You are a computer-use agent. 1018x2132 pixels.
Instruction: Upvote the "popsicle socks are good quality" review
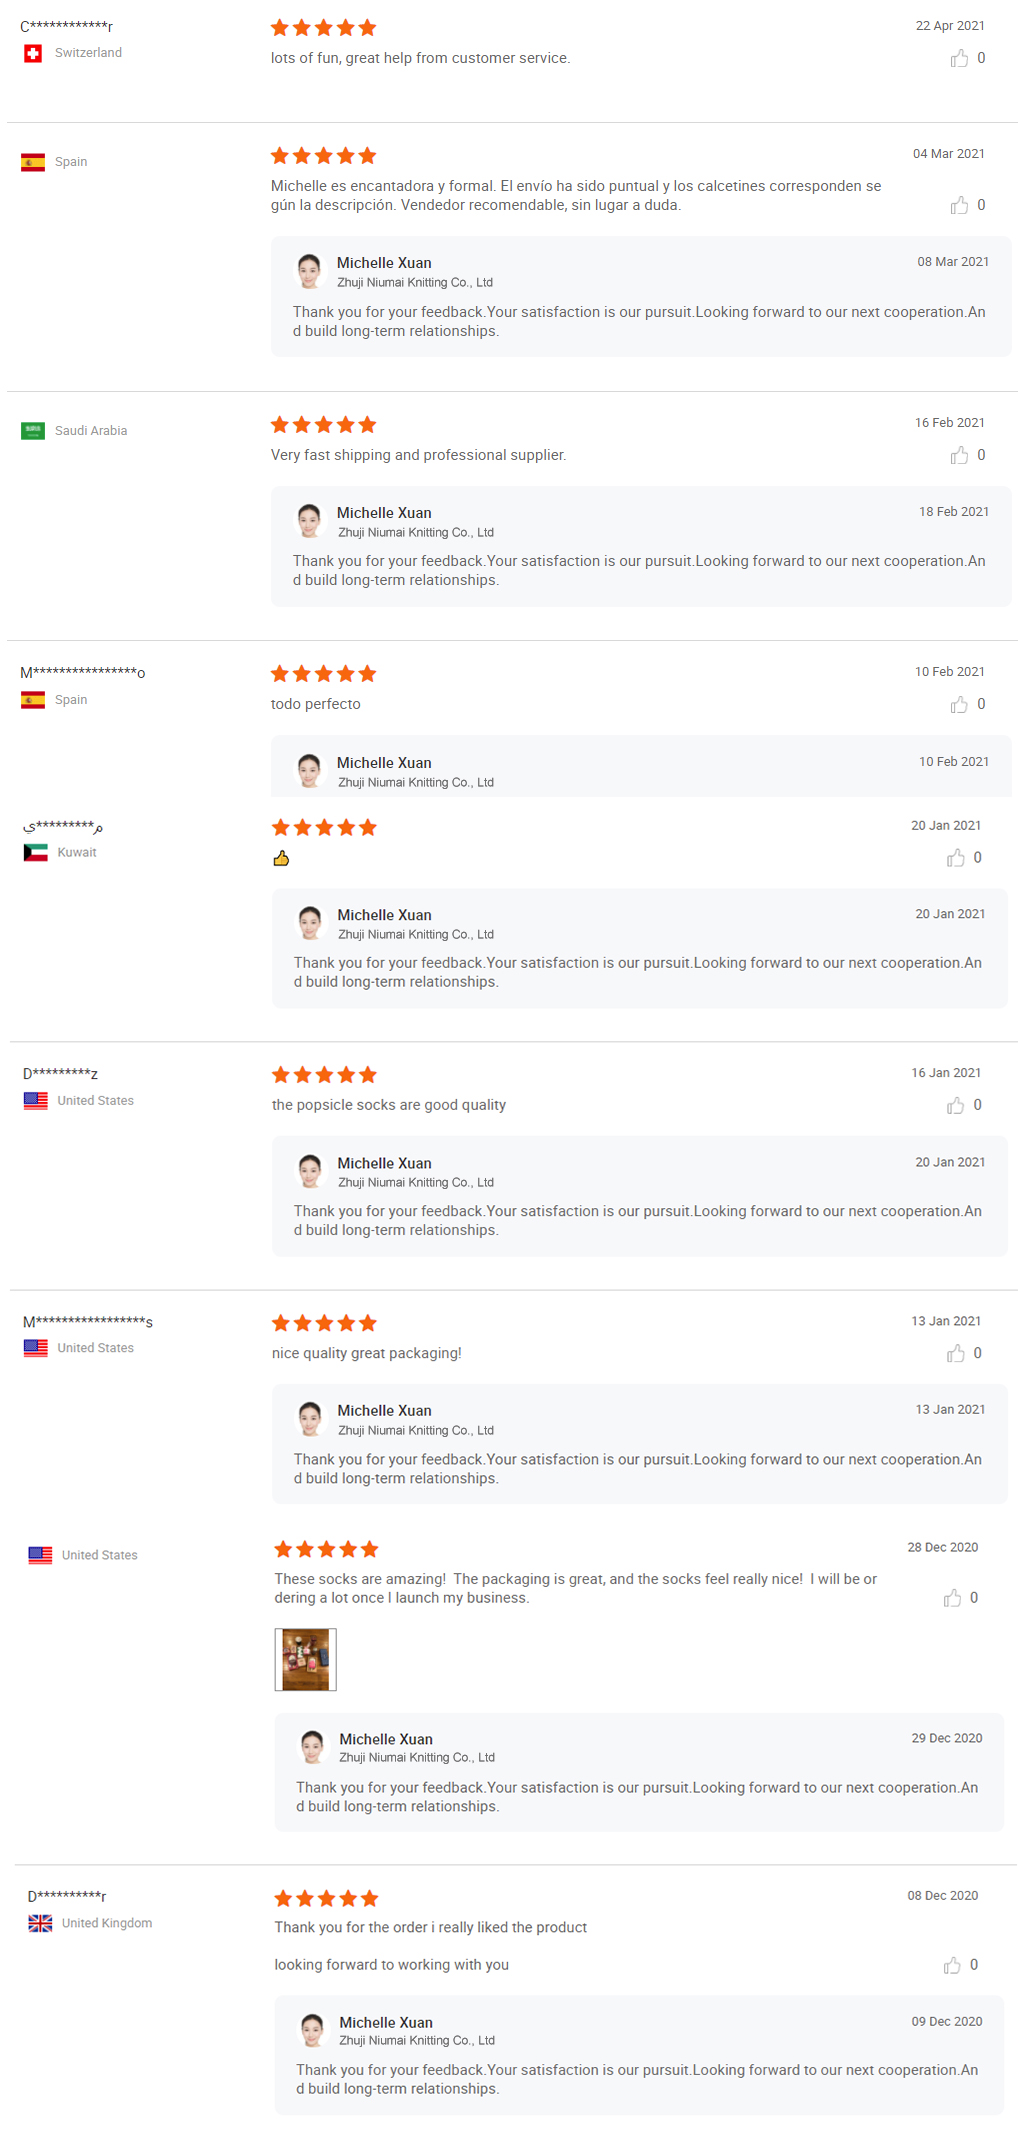[x=956, y=1106]
